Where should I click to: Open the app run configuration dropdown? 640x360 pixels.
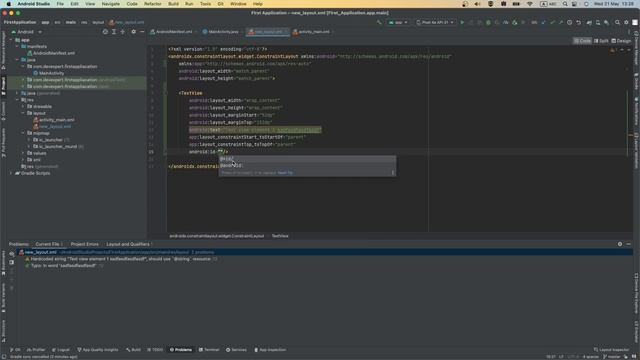(x=398, y=22)
